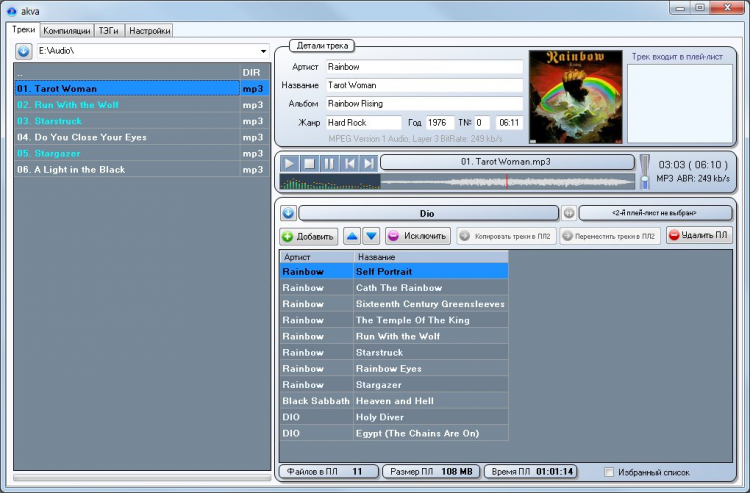Select playlist track Holy Diver

coord(394,417)
